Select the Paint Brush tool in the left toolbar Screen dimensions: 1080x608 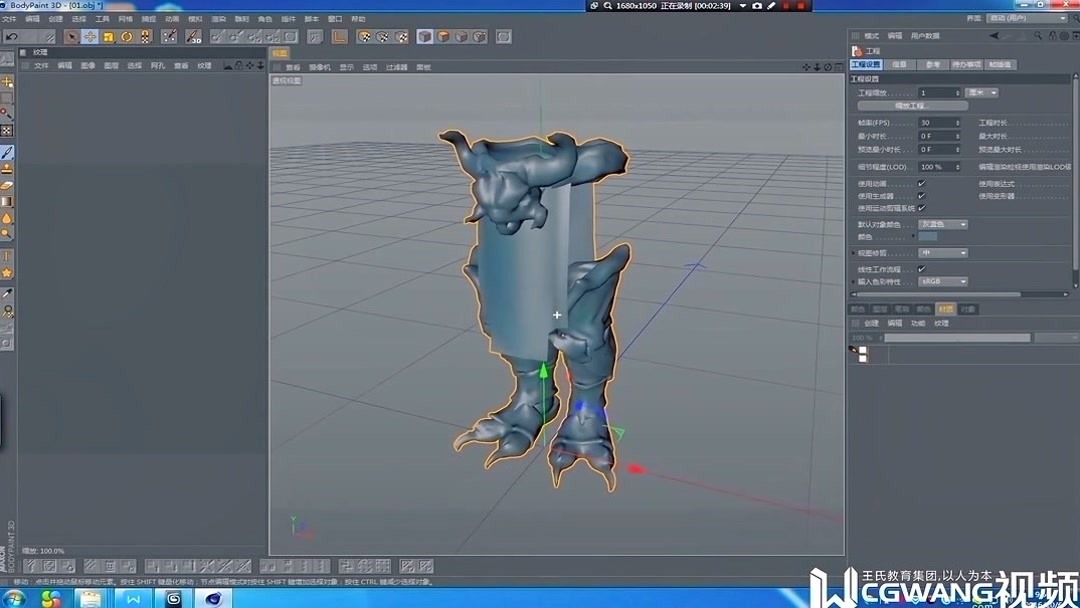pos(8,153)
